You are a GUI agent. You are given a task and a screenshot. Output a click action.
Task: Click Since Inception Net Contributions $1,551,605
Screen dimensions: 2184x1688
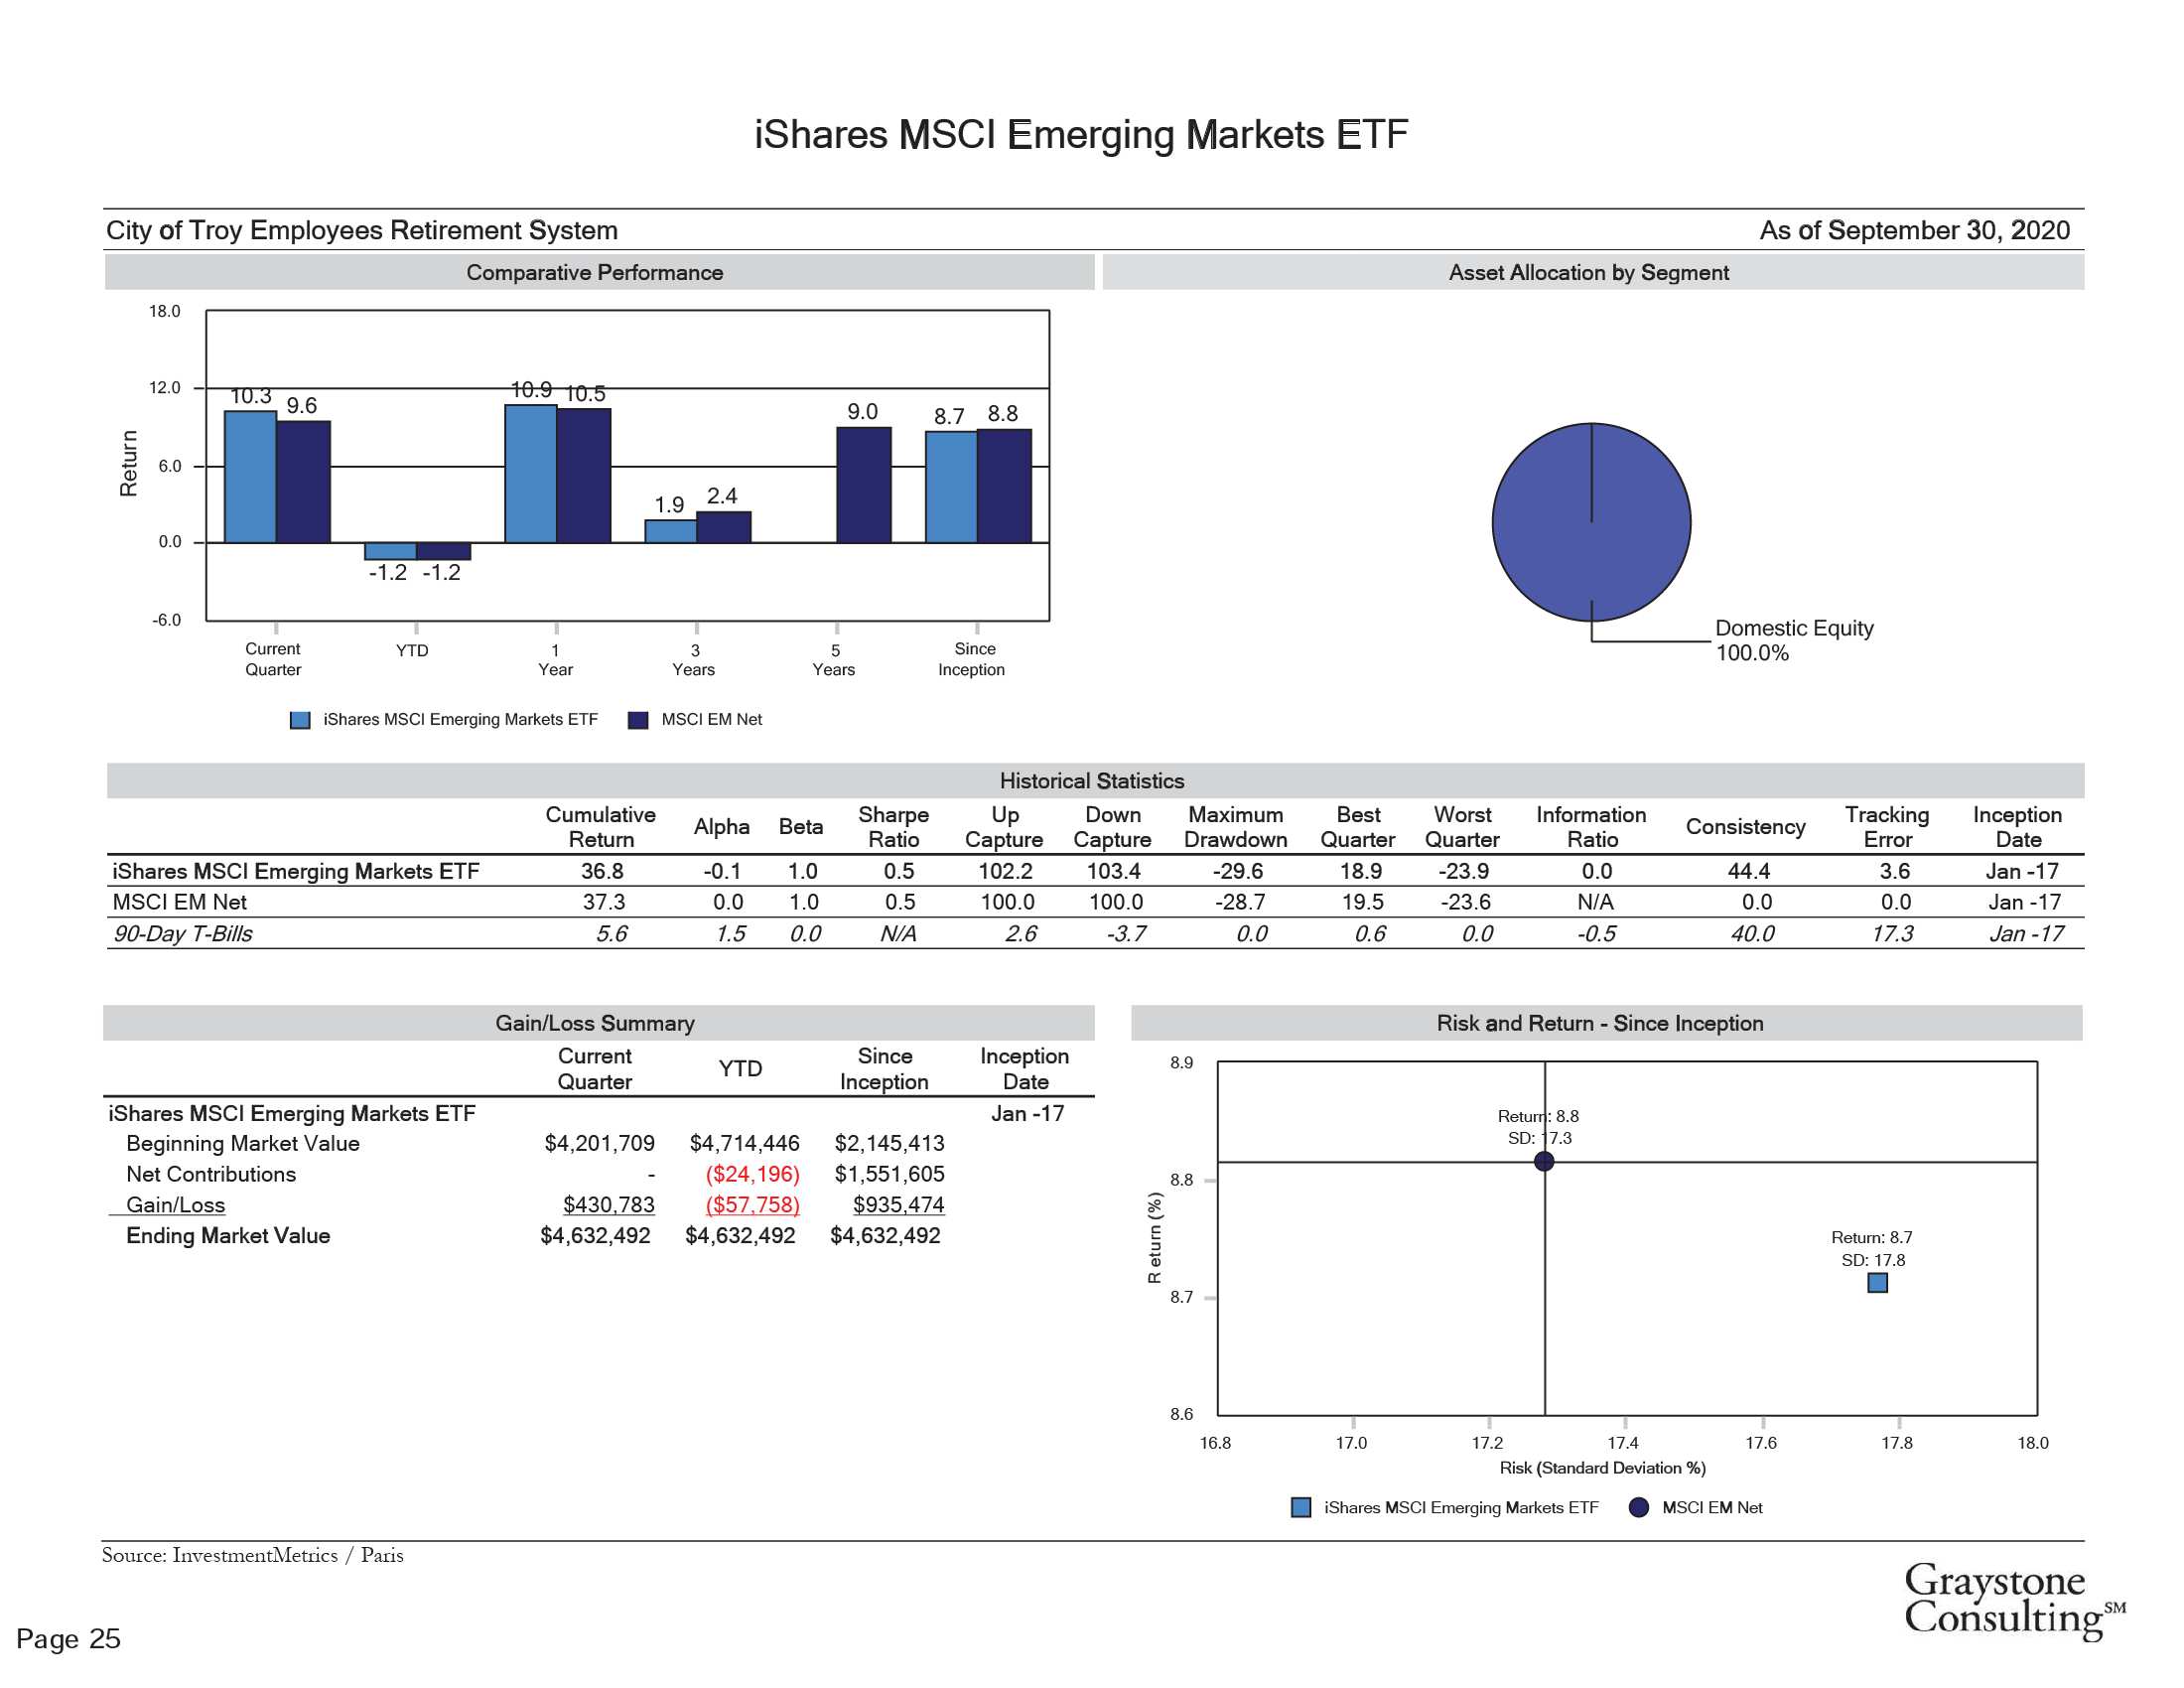889,1174
